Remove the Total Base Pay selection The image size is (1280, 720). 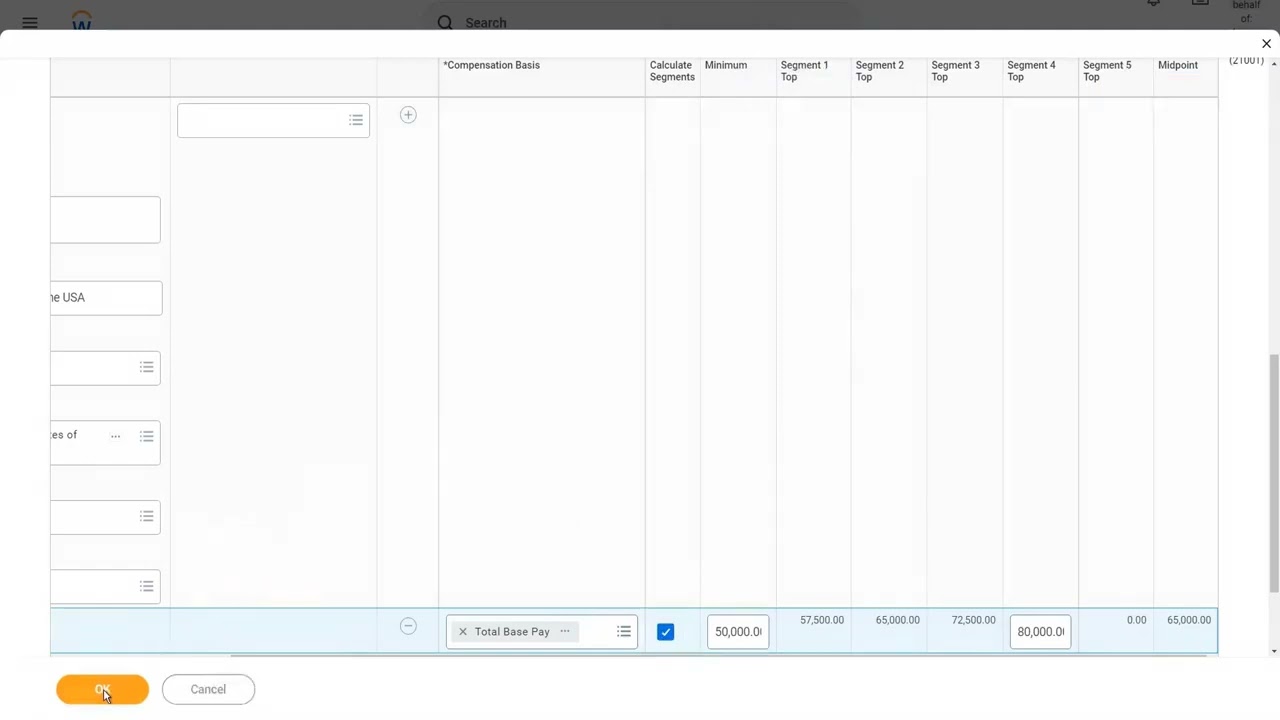pos(463,632)
